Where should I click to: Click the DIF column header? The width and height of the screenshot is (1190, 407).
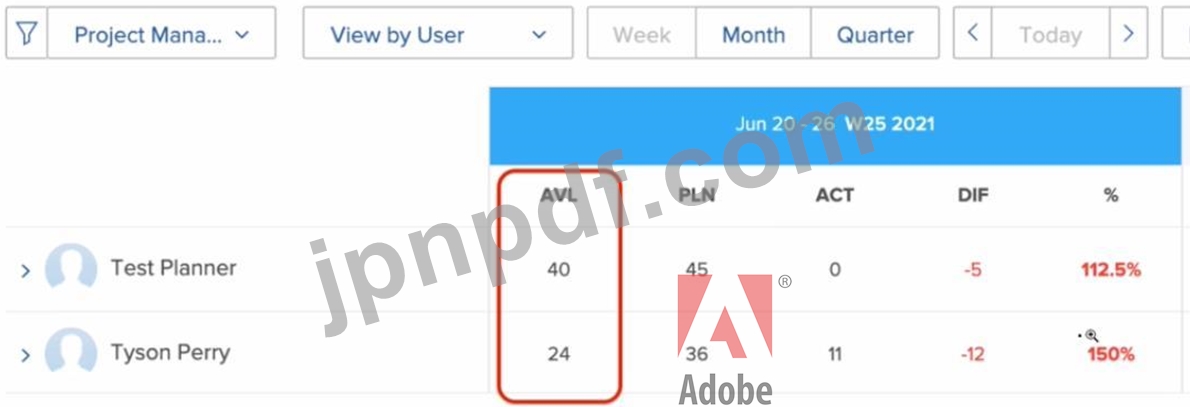(973, 195)
